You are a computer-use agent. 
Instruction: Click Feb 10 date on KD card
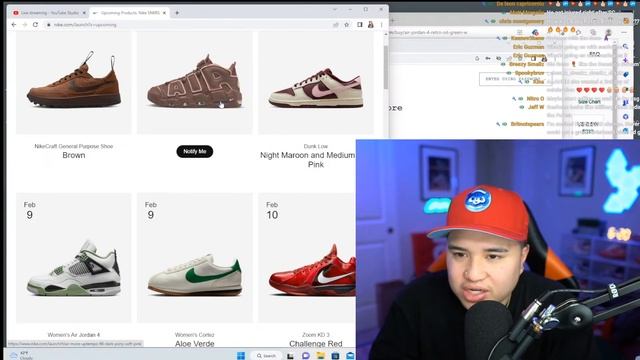coord(272,210)
